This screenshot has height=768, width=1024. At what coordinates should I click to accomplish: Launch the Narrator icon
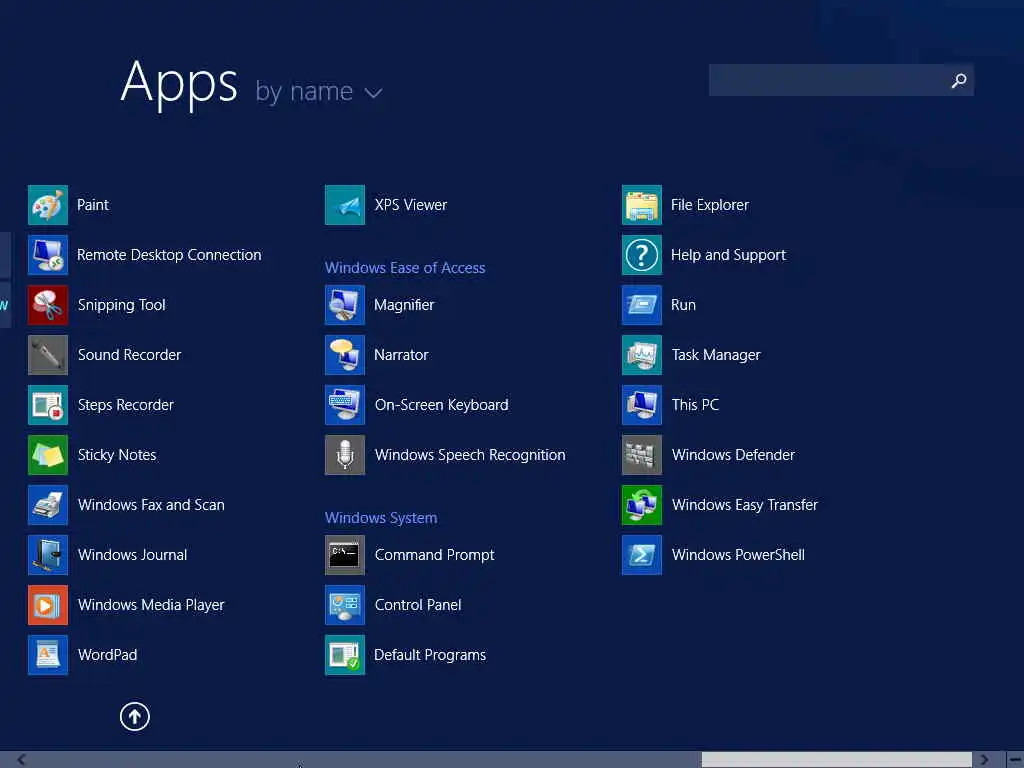345,355
